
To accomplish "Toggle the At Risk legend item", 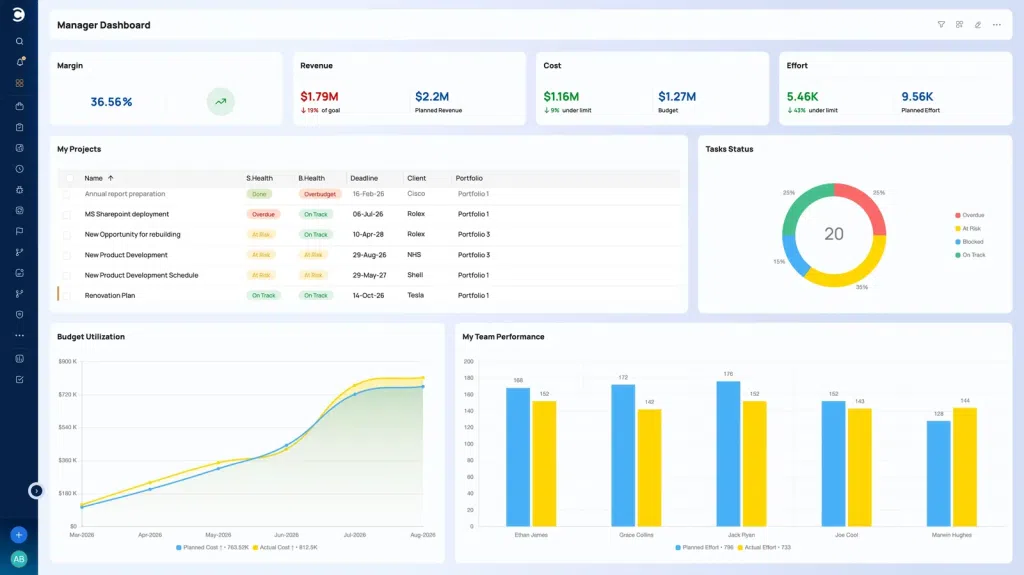I will point(968,229).
